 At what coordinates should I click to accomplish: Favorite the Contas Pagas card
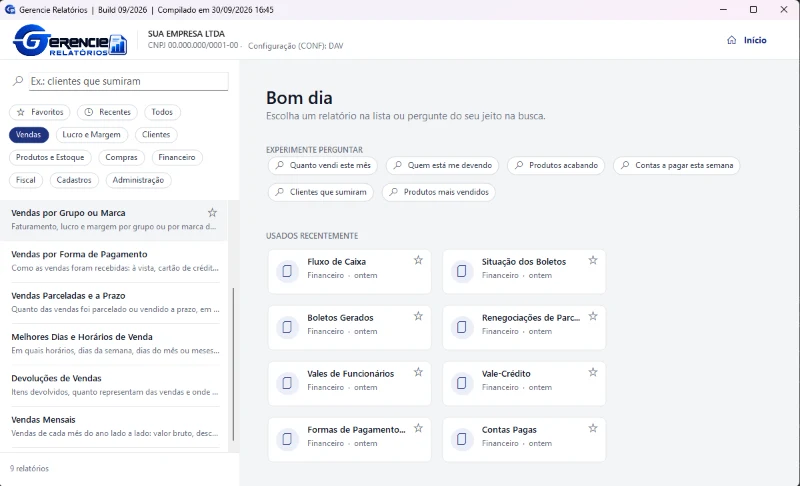point(593,428)
